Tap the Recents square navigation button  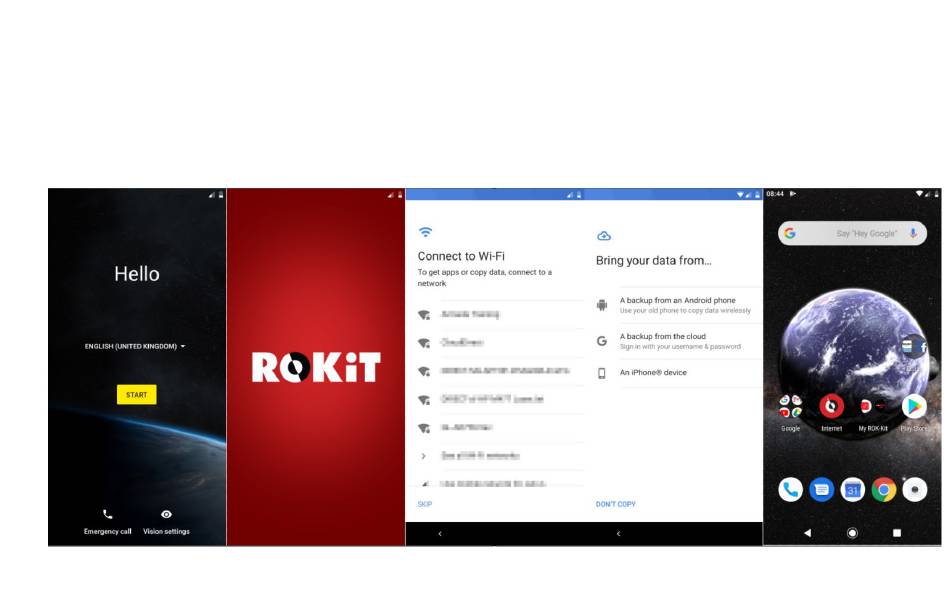(x=897, y=533)
